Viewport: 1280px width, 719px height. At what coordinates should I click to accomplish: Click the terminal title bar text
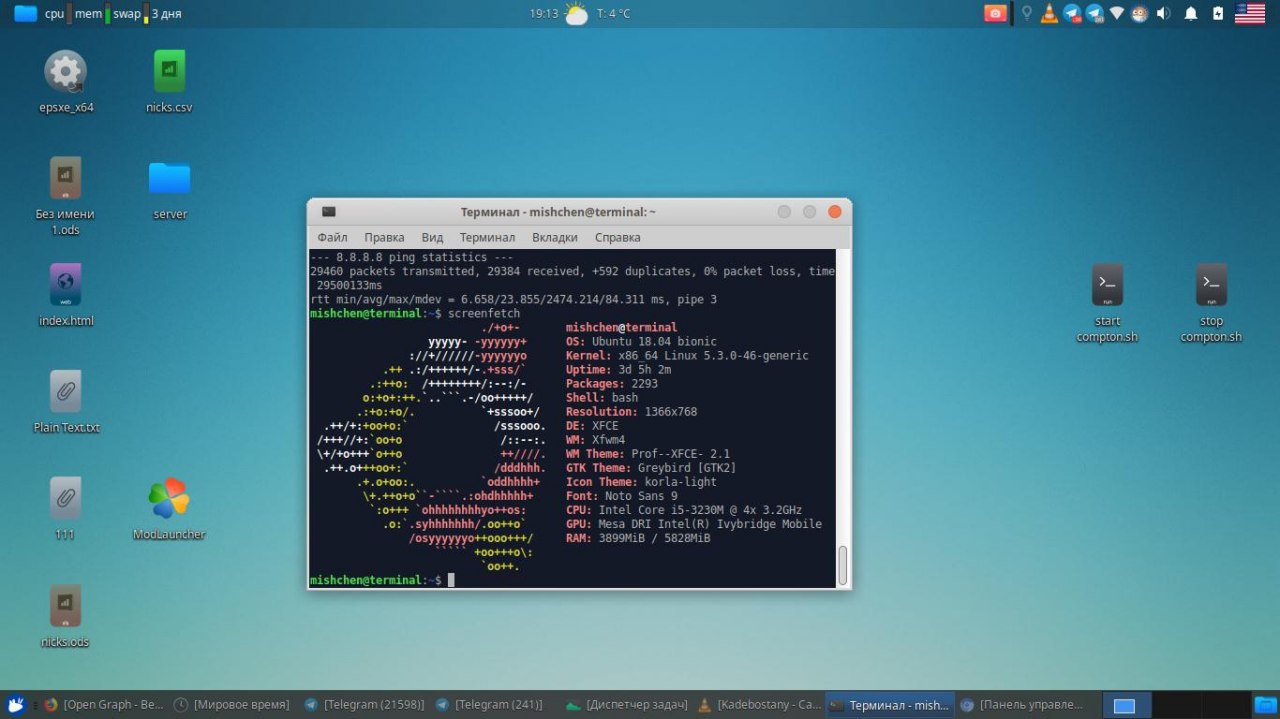coord(558,212)
